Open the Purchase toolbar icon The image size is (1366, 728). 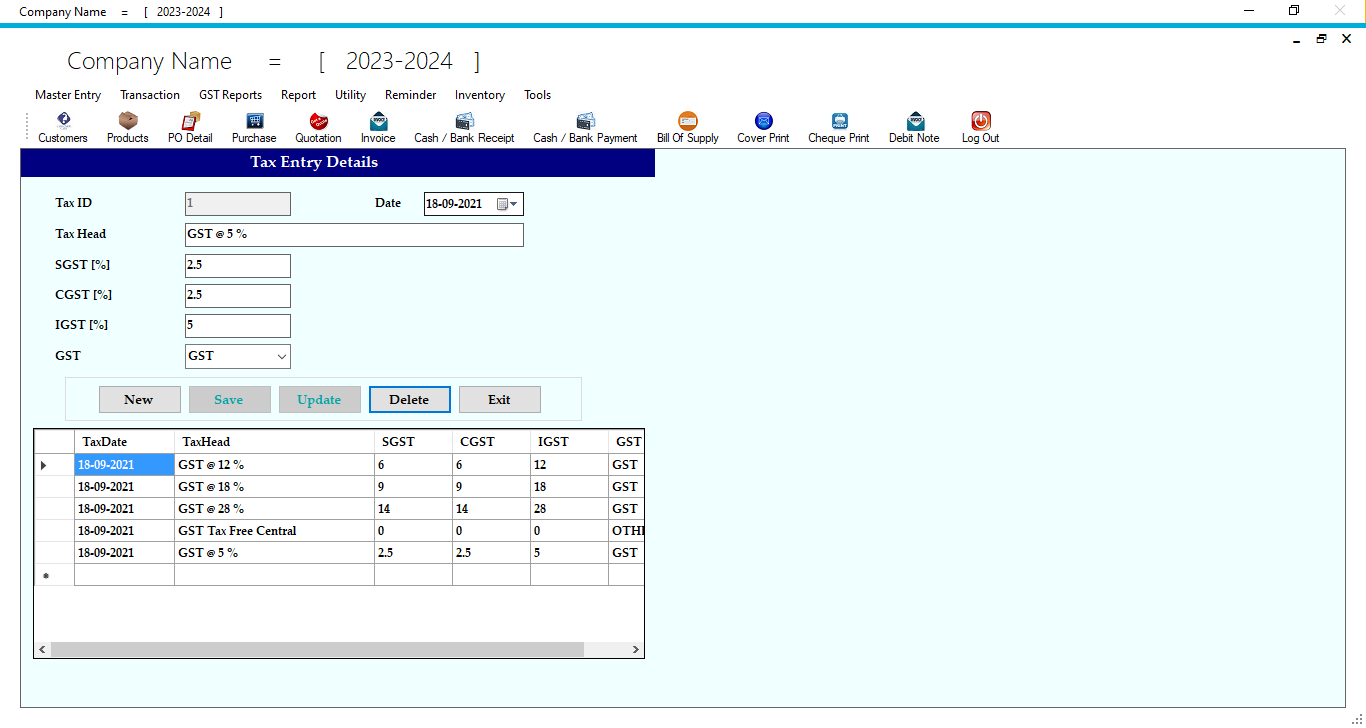(254, 128)
